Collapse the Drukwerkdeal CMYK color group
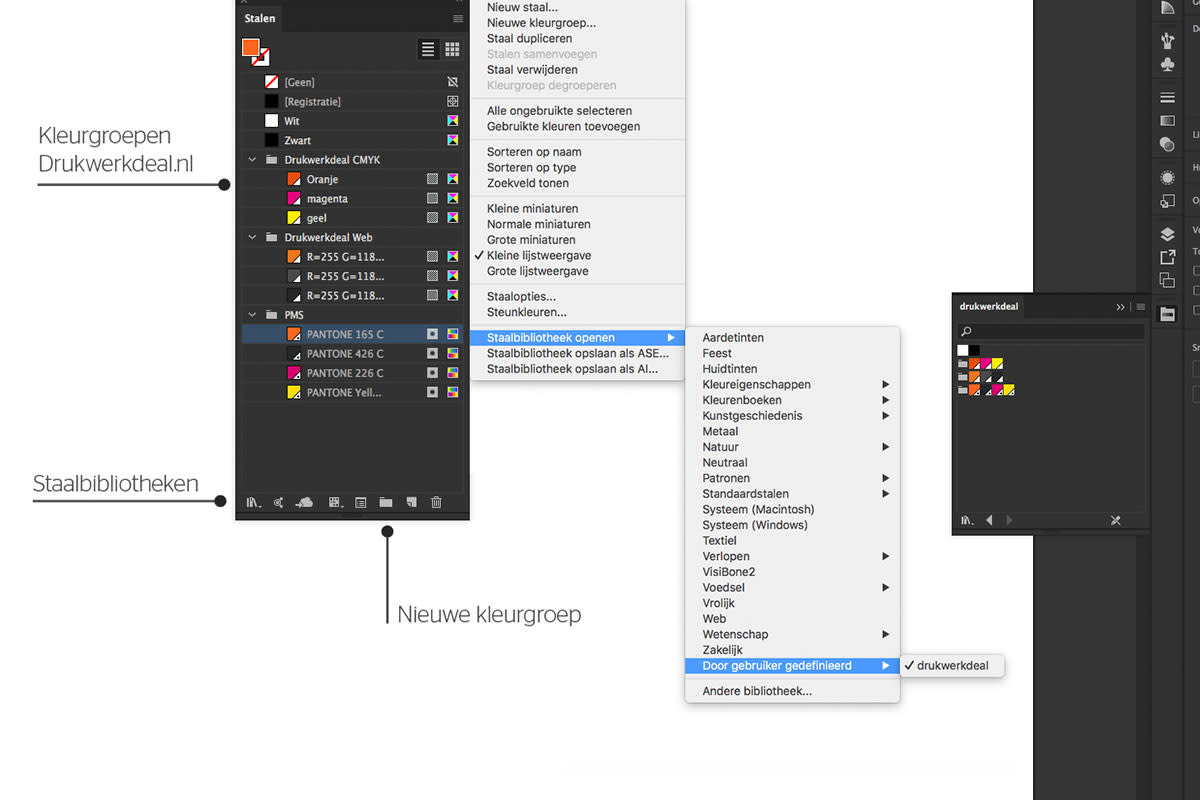 [252, 160]
